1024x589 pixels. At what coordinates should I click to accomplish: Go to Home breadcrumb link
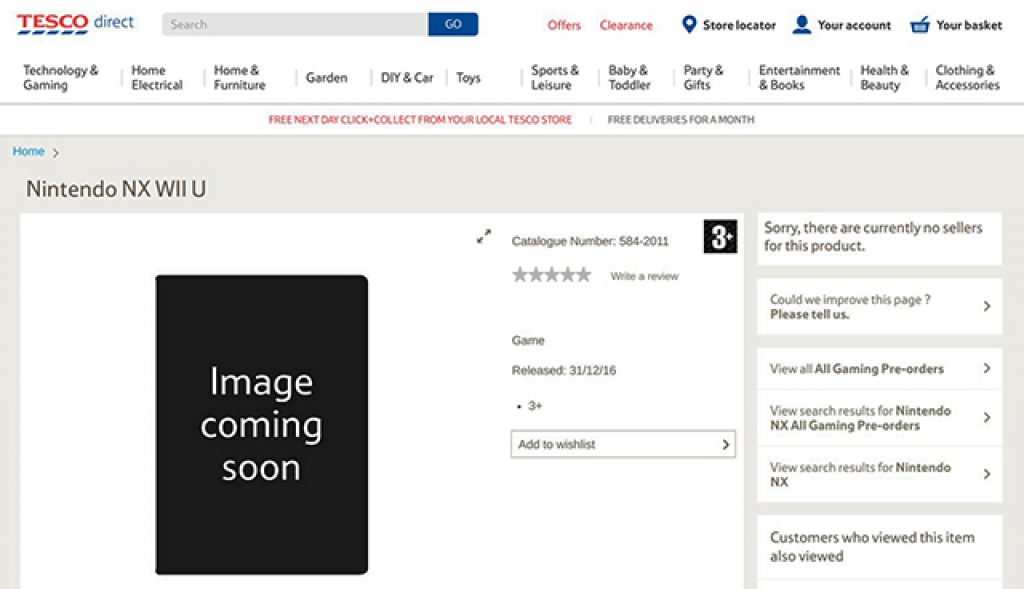pos(29,151)
